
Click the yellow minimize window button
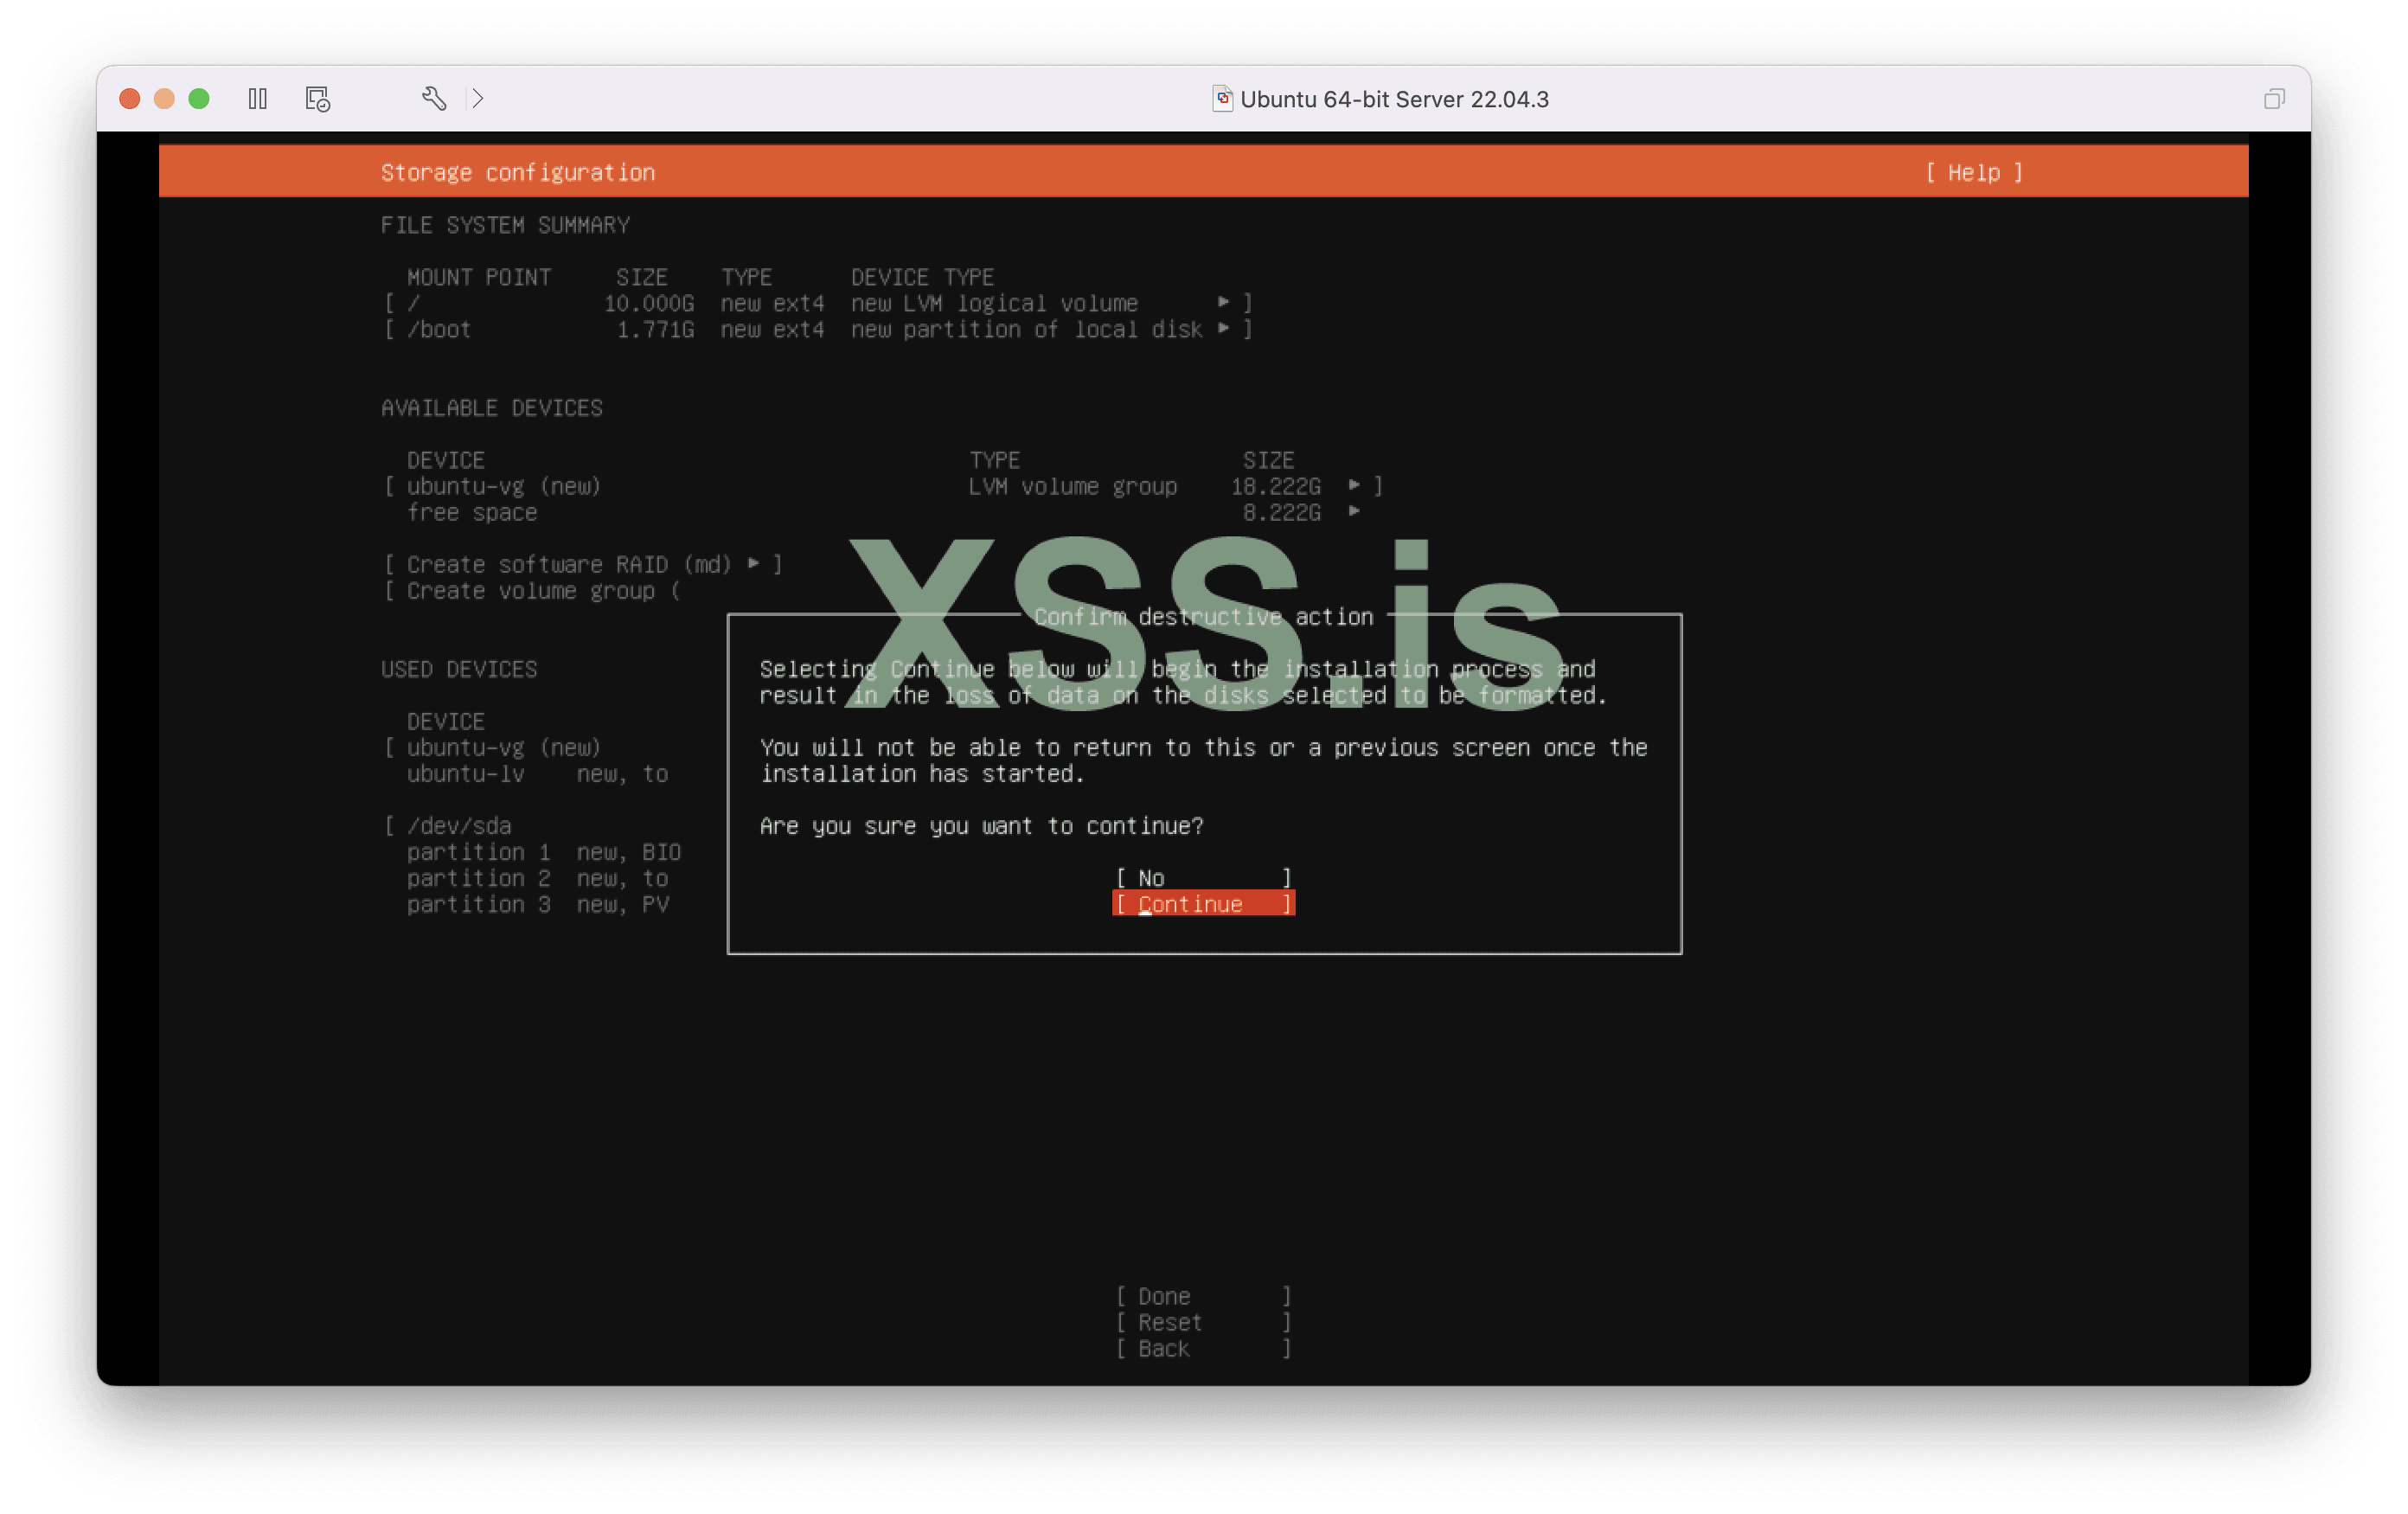[164, 99]
